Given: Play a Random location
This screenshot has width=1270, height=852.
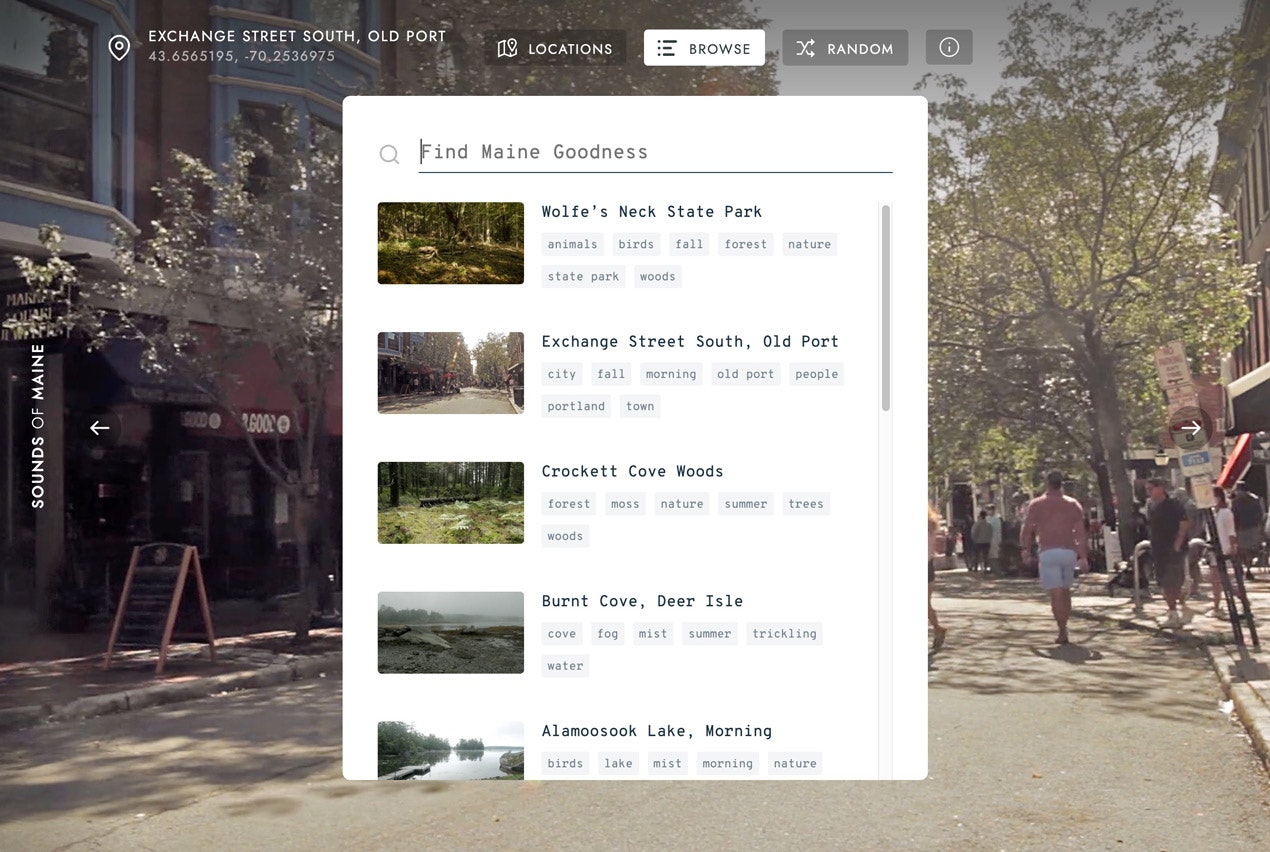Looking at the screenshot, I should 845,48.
